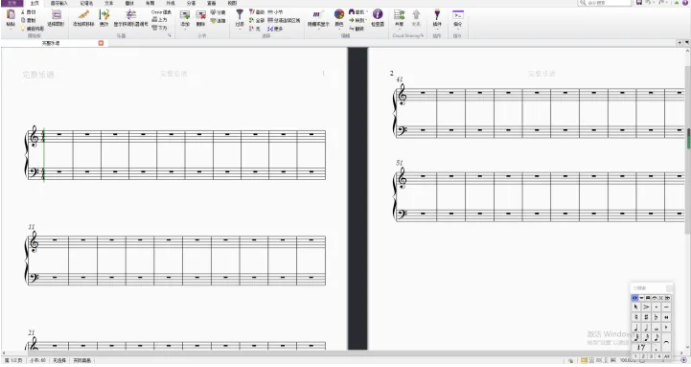The width and height of the screenshot is (691, 367).
Task: Select the quarter note on the keypad
Action: pyautogui.click(x=635, y=327)
